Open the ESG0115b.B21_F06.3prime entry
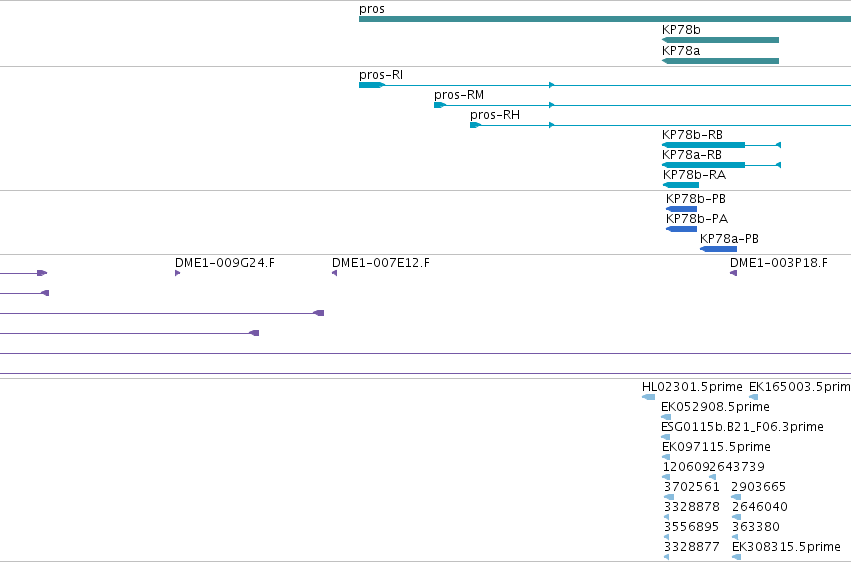Screen dimensions: 851x562 click(x=742, y=427)
